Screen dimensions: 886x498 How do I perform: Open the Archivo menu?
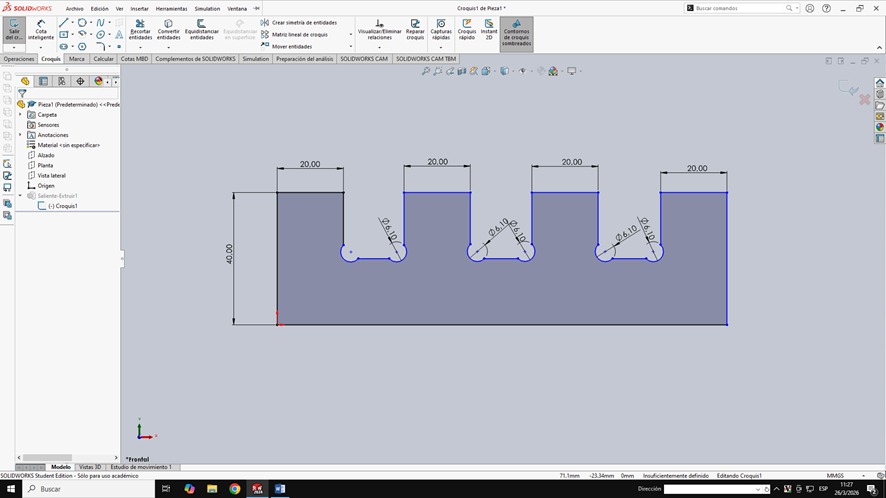click(x=74, y=8)
